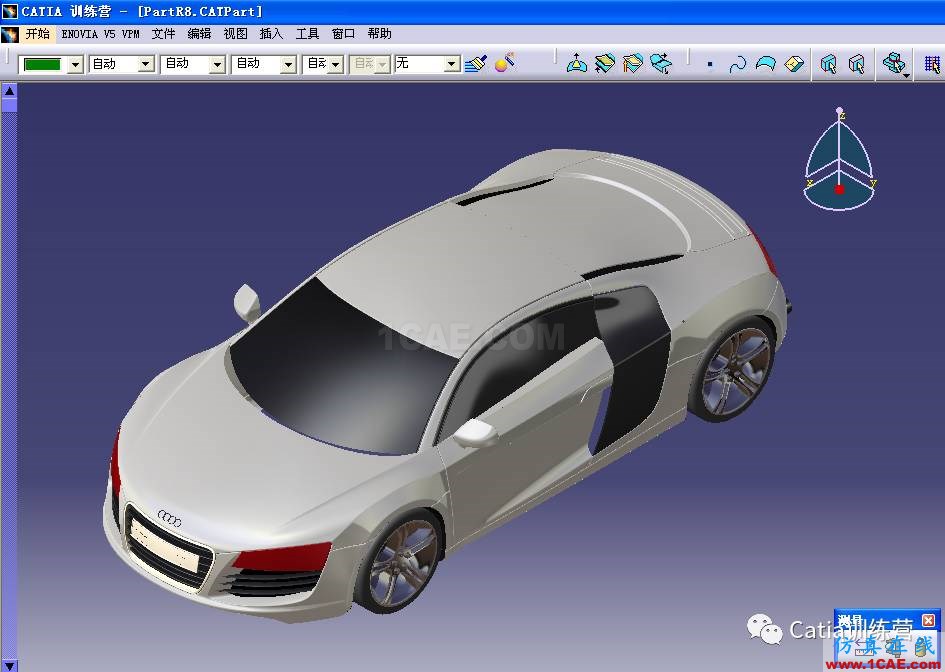Screen dimensions: 945x672
Task: Expand the arrow under stacked blocks icon
Action: pyautogui.click(x=906, y=75)
